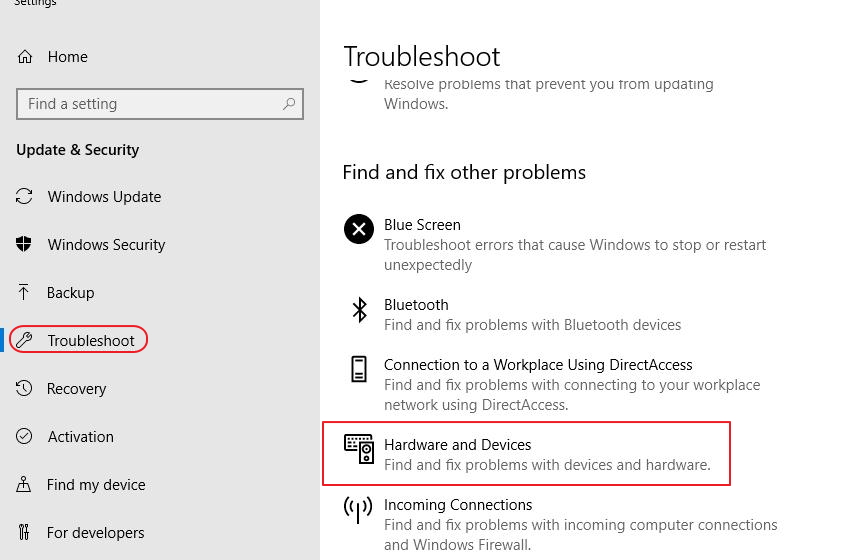This screenshot has width=849, height=560.
Task: Click the Hardware and Devices icon
Action: click(359, 448)
